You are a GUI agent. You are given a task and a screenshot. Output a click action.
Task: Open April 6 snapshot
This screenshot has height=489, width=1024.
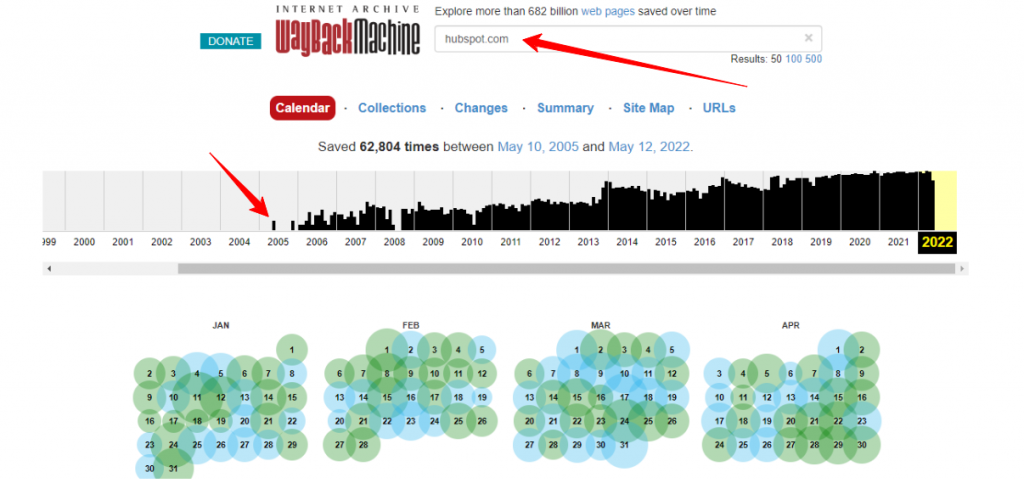pos(790,374)
